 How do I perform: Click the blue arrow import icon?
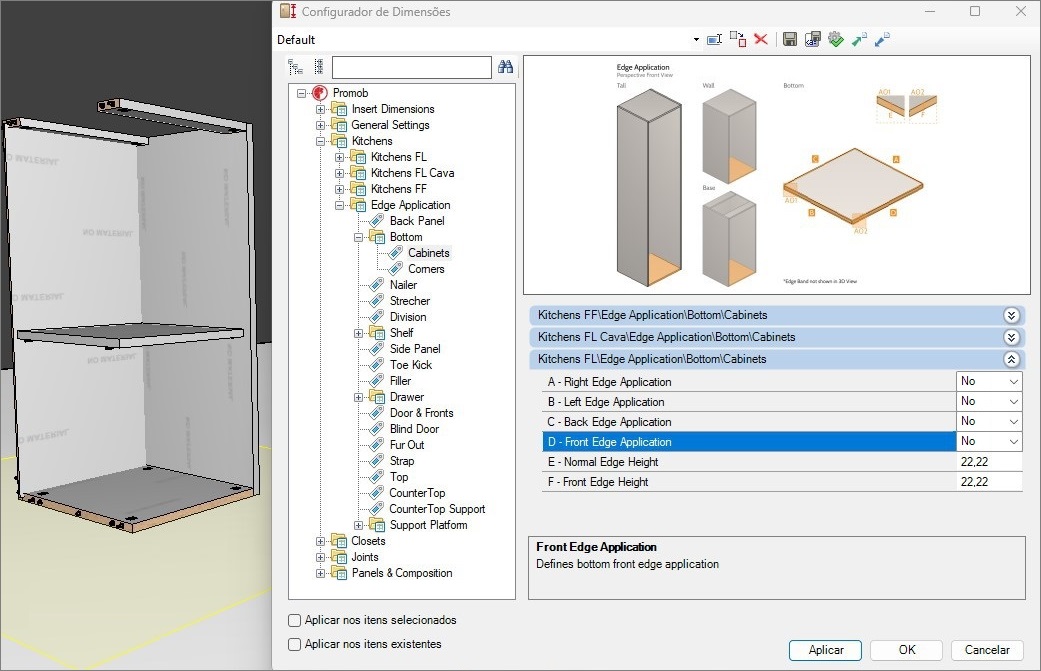point(882,39)
